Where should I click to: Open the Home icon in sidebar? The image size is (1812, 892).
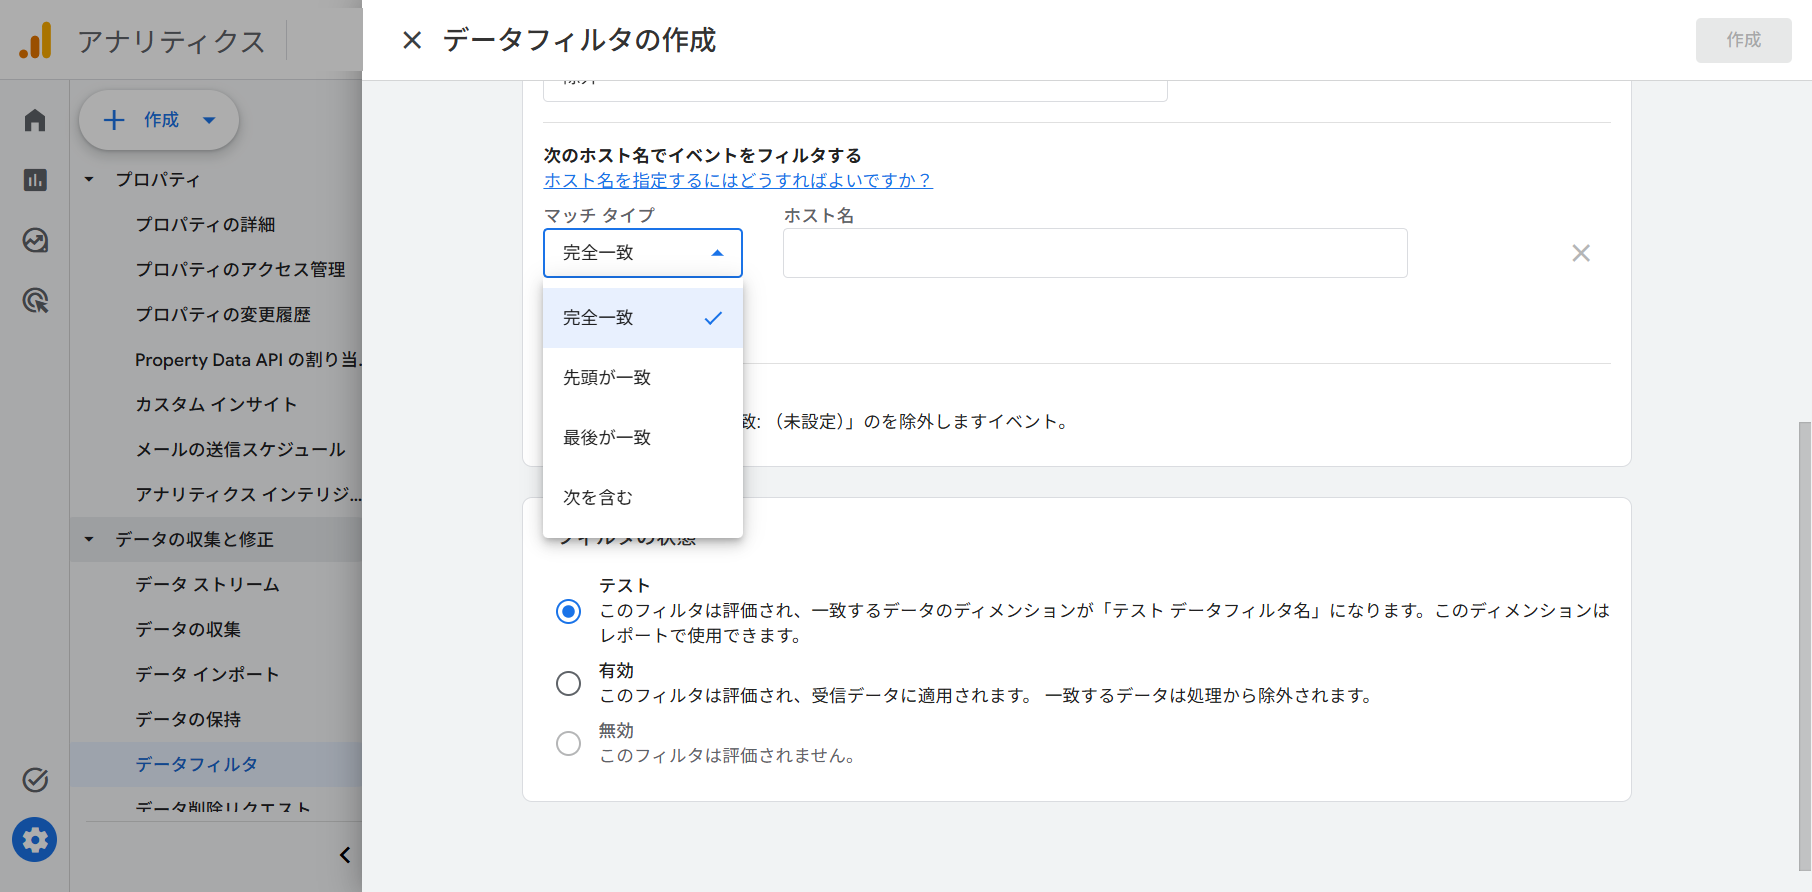35,120
